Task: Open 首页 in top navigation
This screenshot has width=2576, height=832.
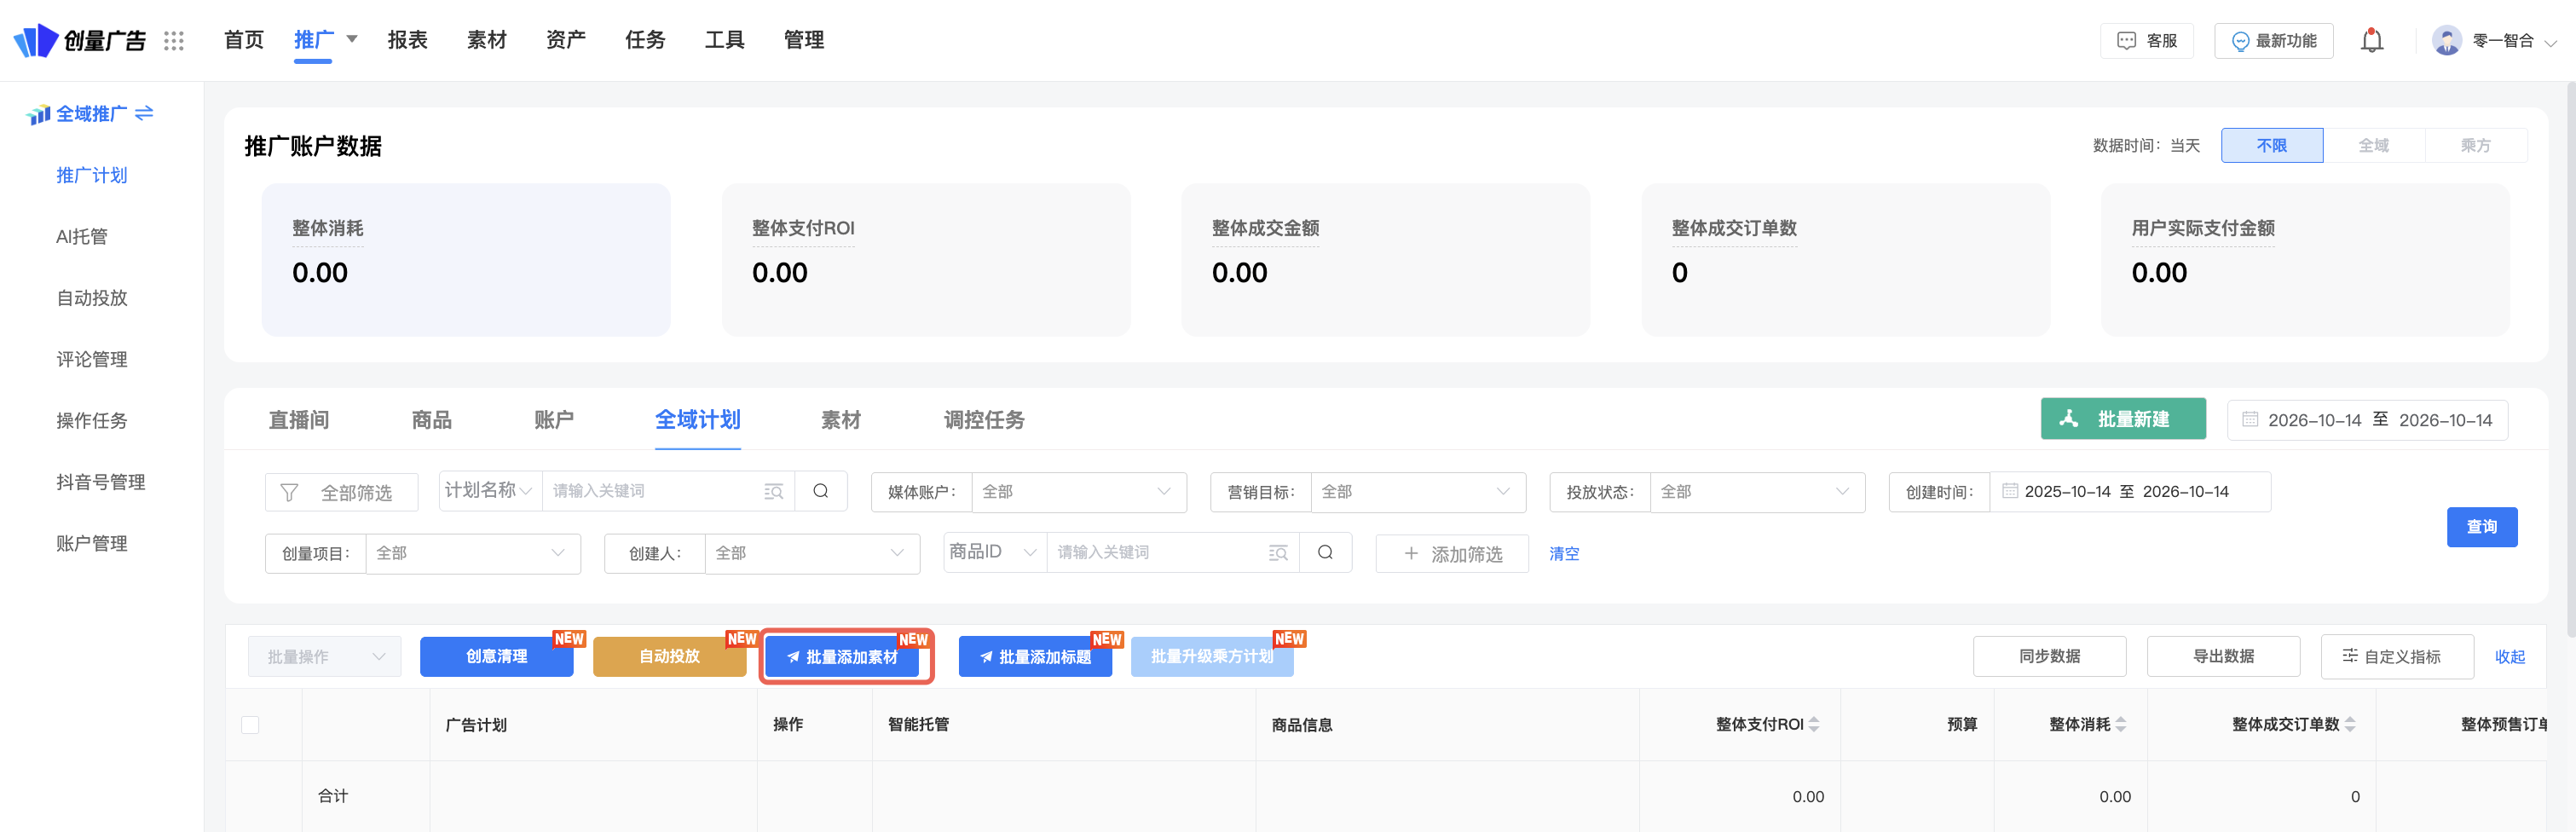Action: tap(244, 39)
